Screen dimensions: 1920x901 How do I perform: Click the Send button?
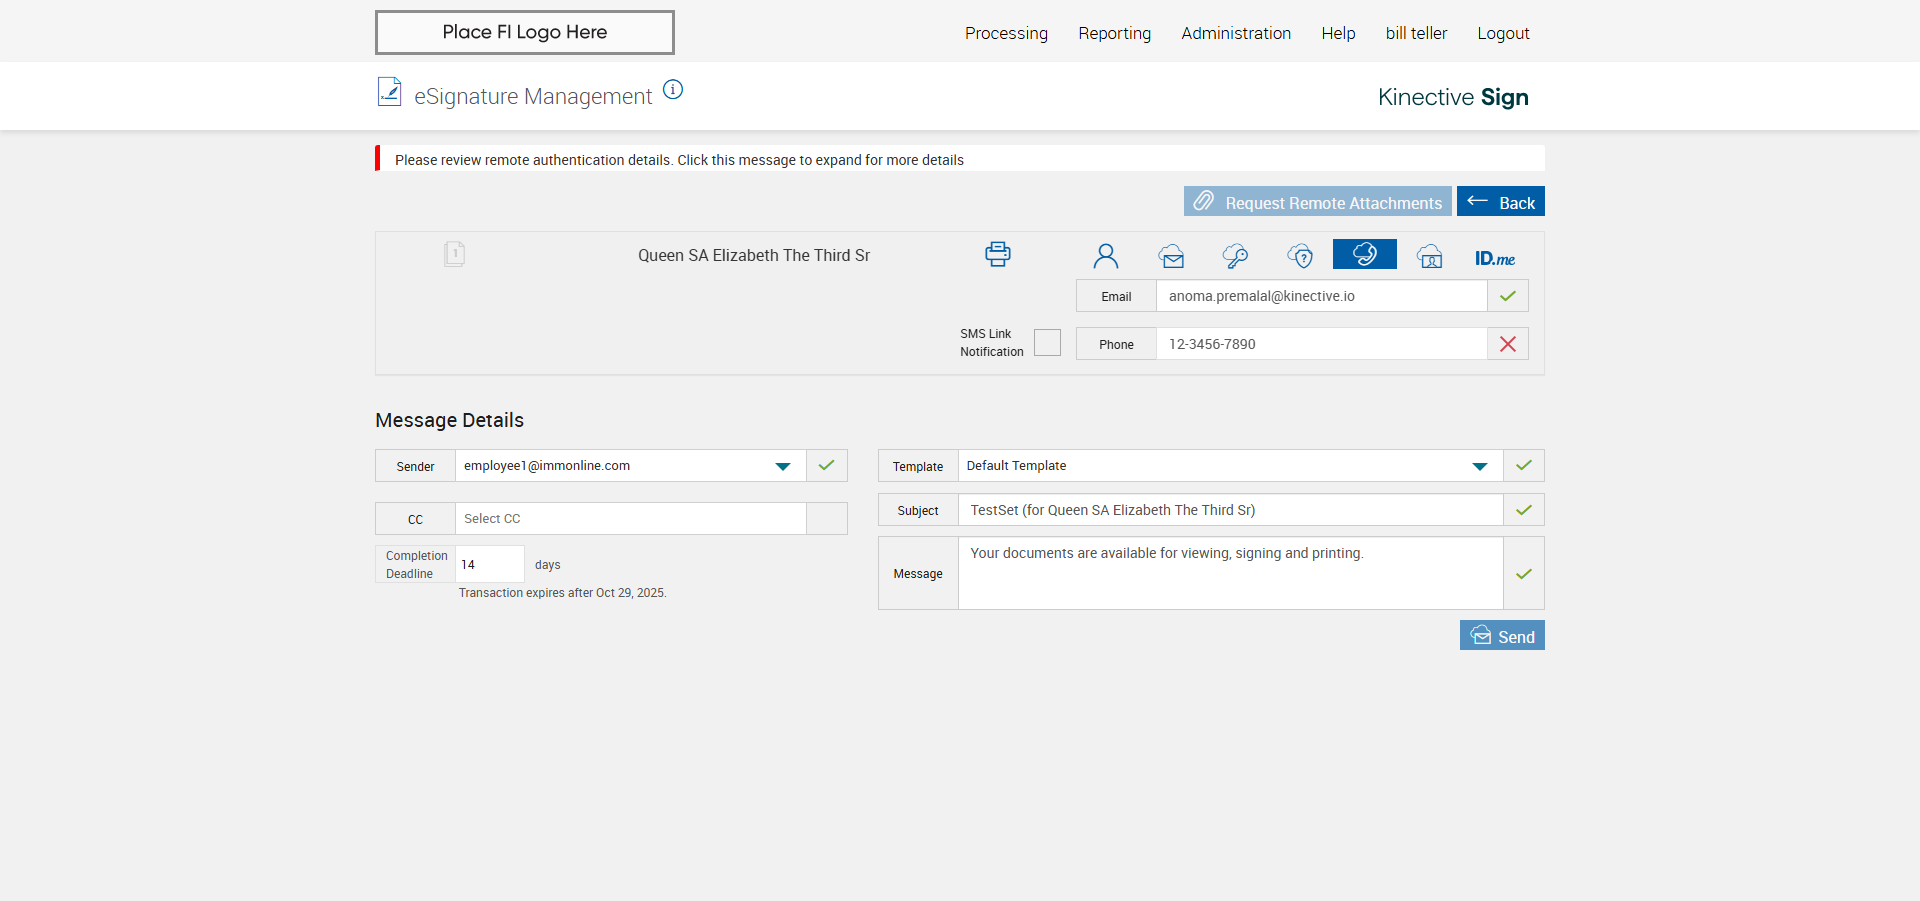pos(1501,636)
